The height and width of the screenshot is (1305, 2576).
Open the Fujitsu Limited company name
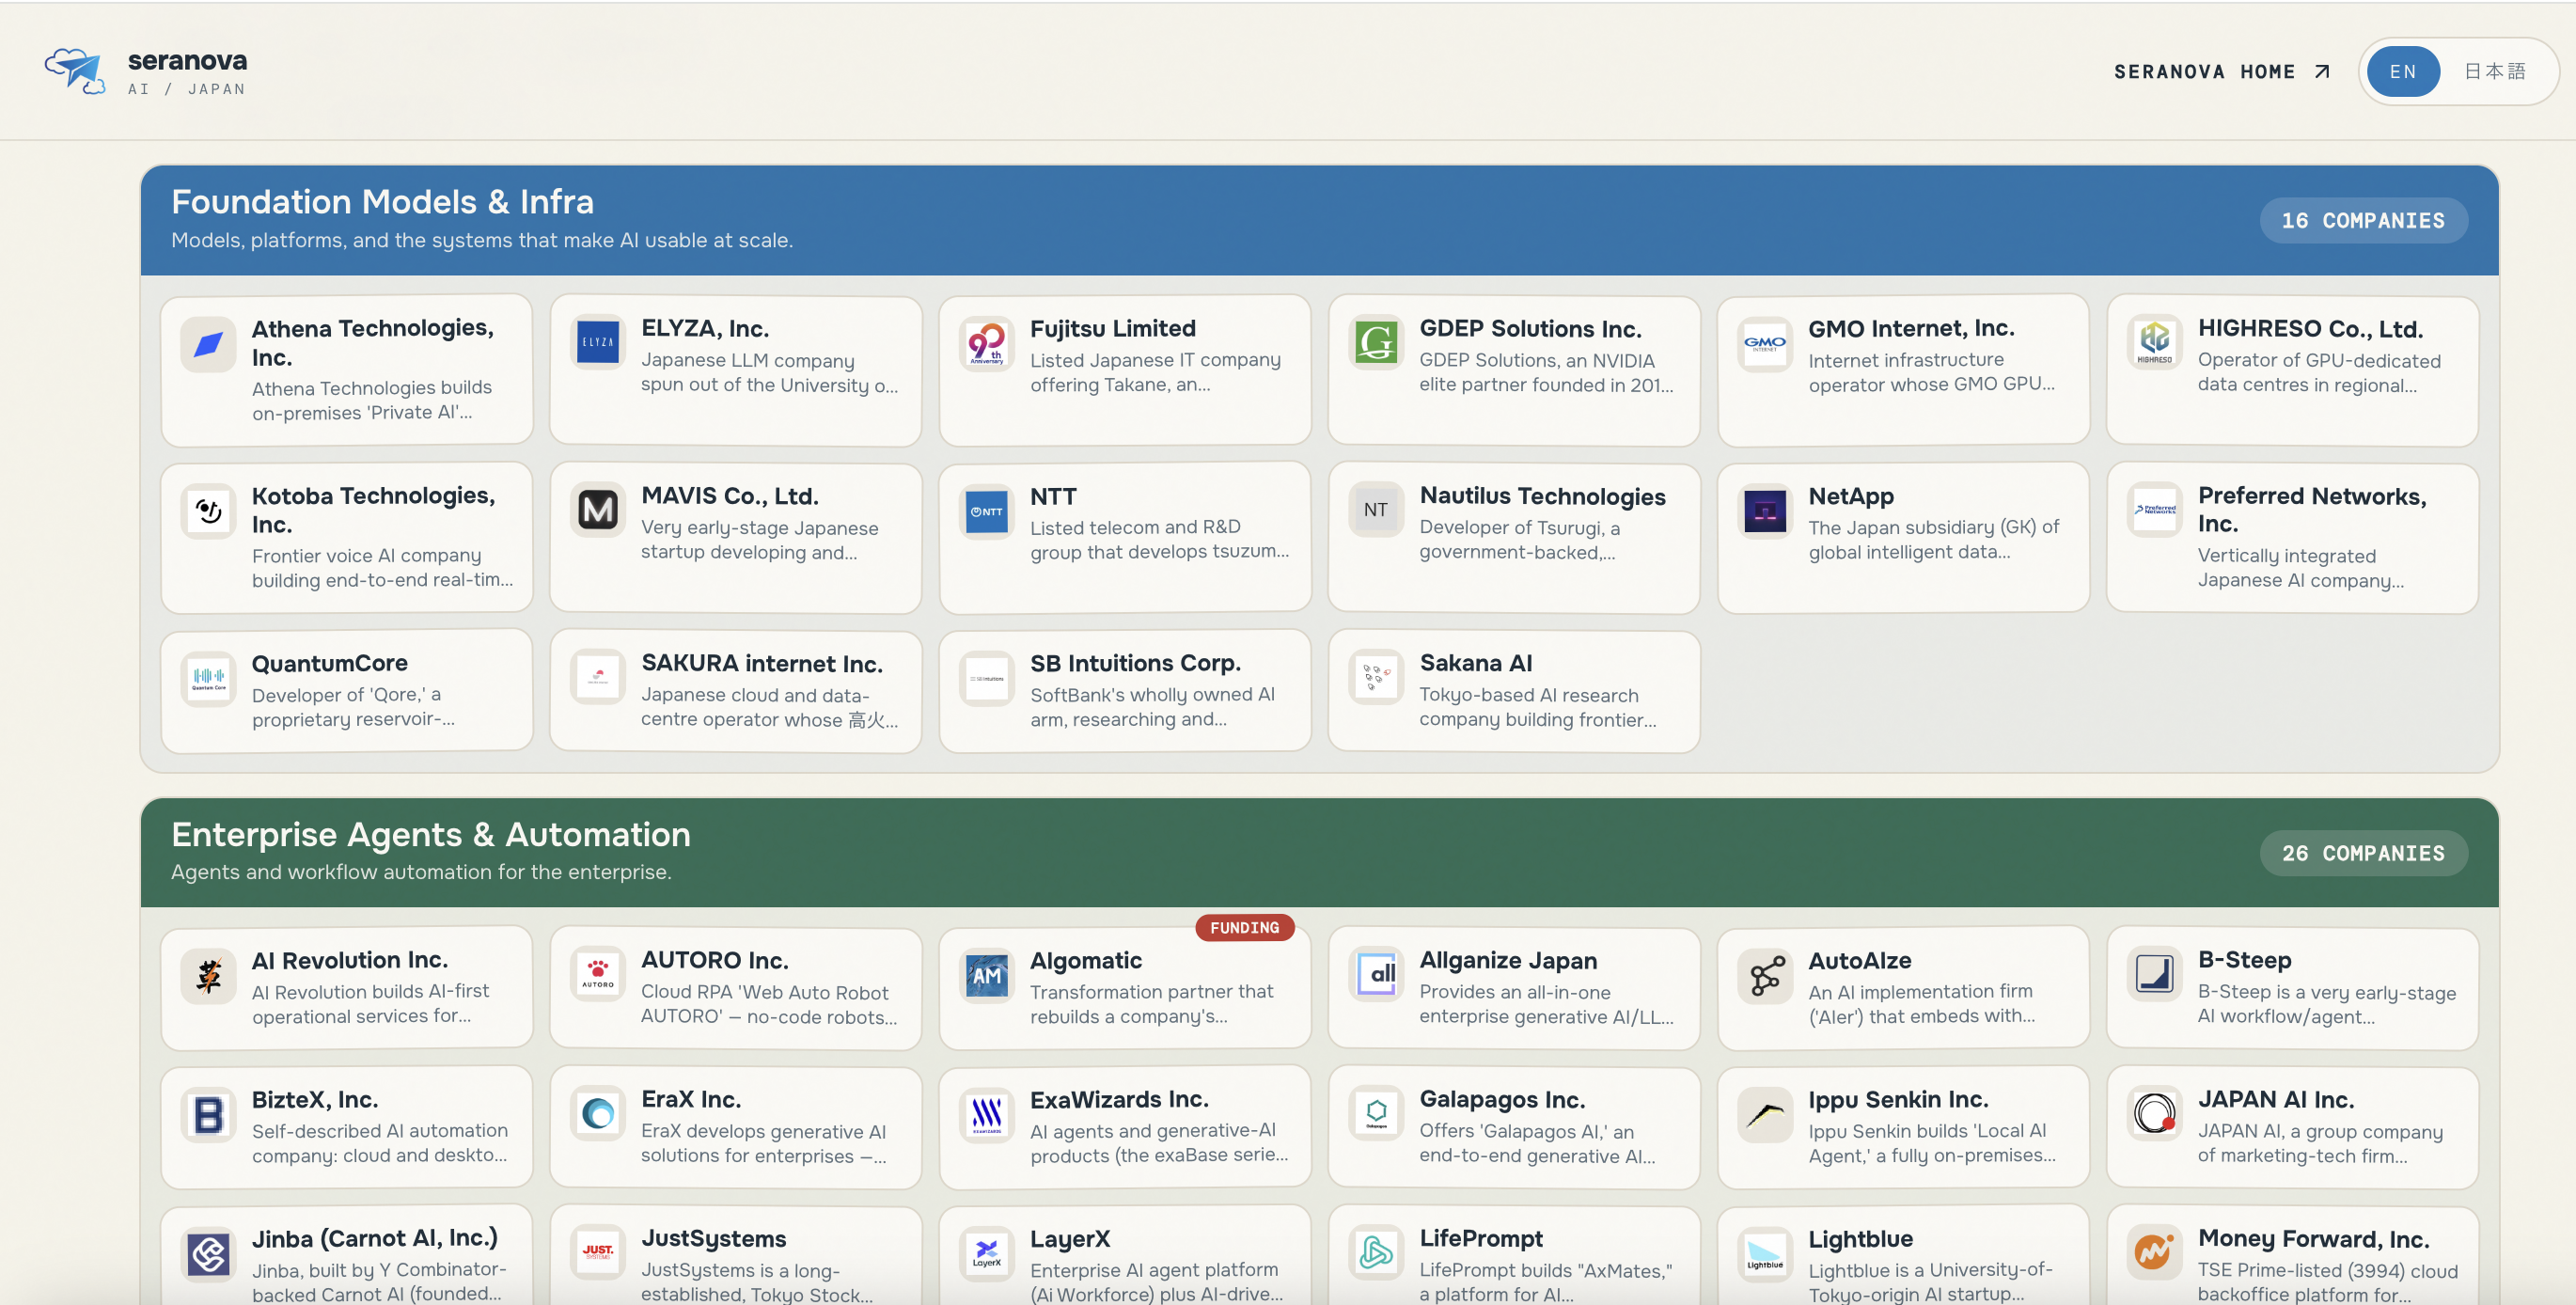point(1113,328)
